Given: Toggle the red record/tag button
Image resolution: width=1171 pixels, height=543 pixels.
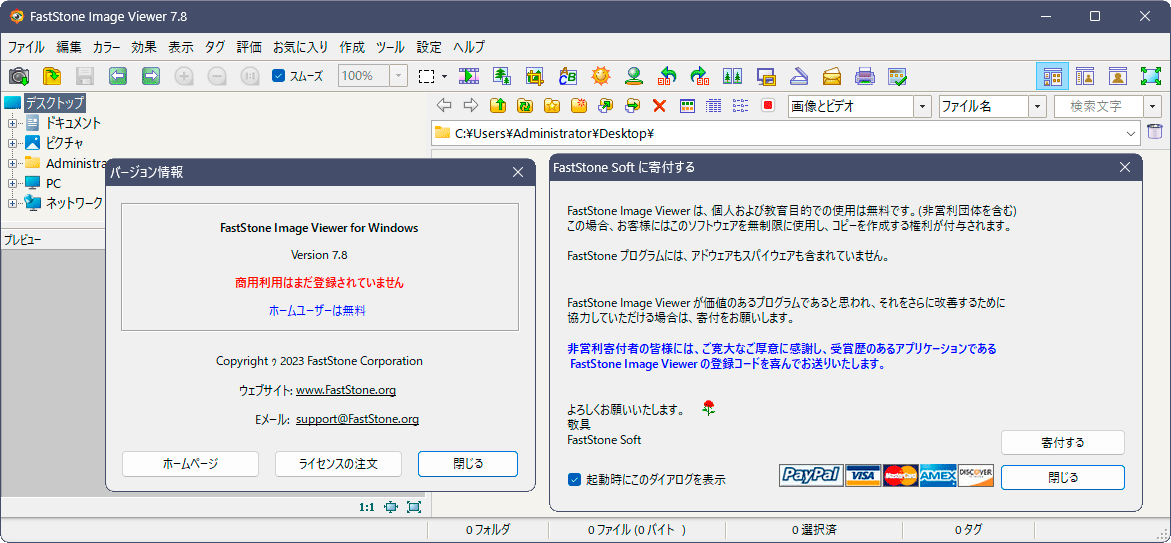Looking at the screenshot, I should 767,106.
